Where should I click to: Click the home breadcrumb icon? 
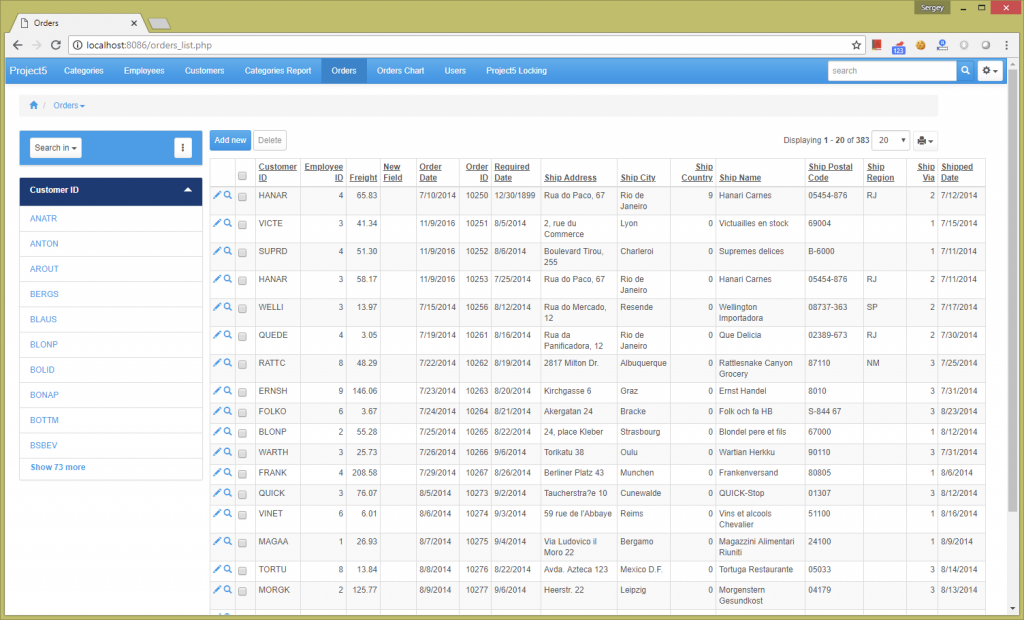[x=33, y=105]
